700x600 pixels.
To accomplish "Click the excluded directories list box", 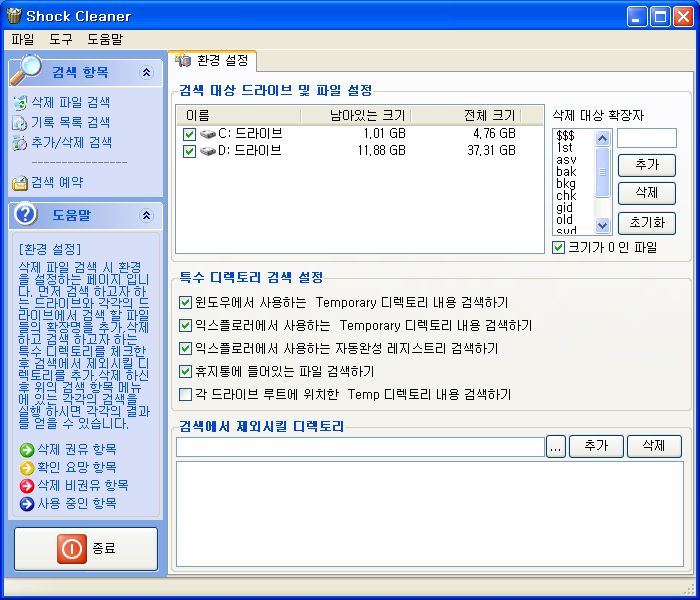I will (430, 514).
